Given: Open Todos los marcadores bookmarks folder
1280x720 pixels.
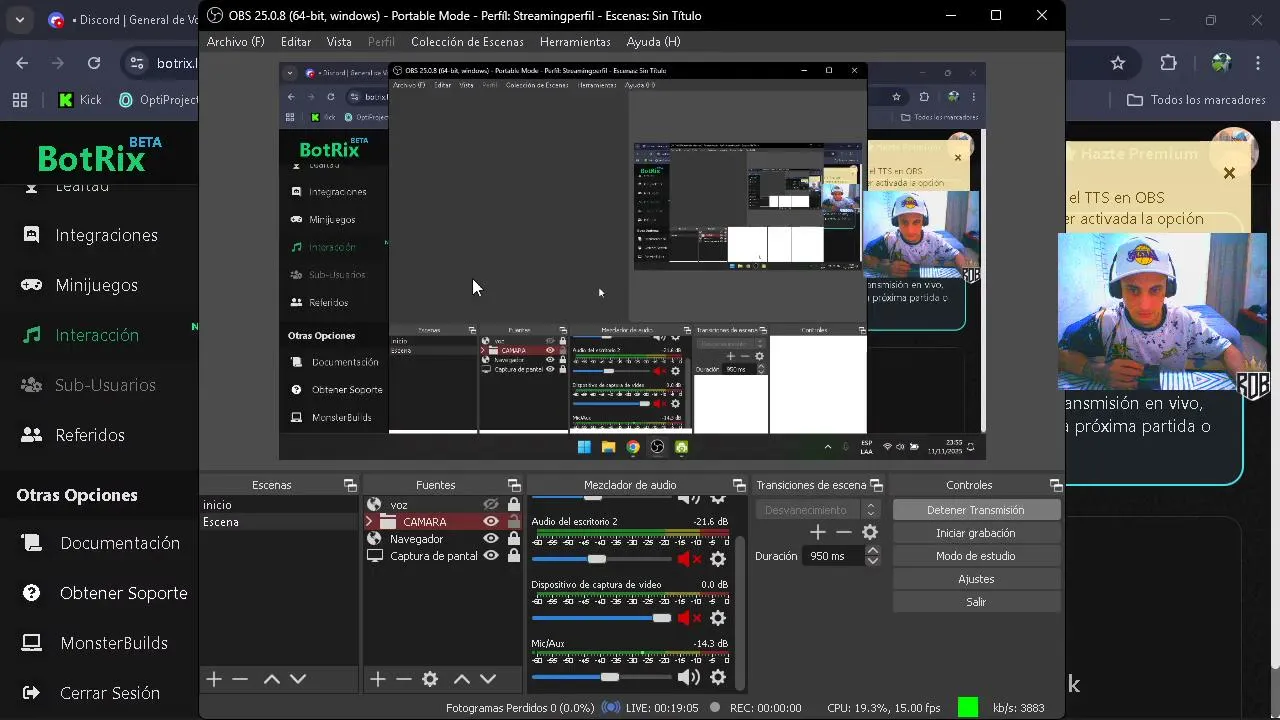Looking at the screenshot, I should pos(1196,100).
